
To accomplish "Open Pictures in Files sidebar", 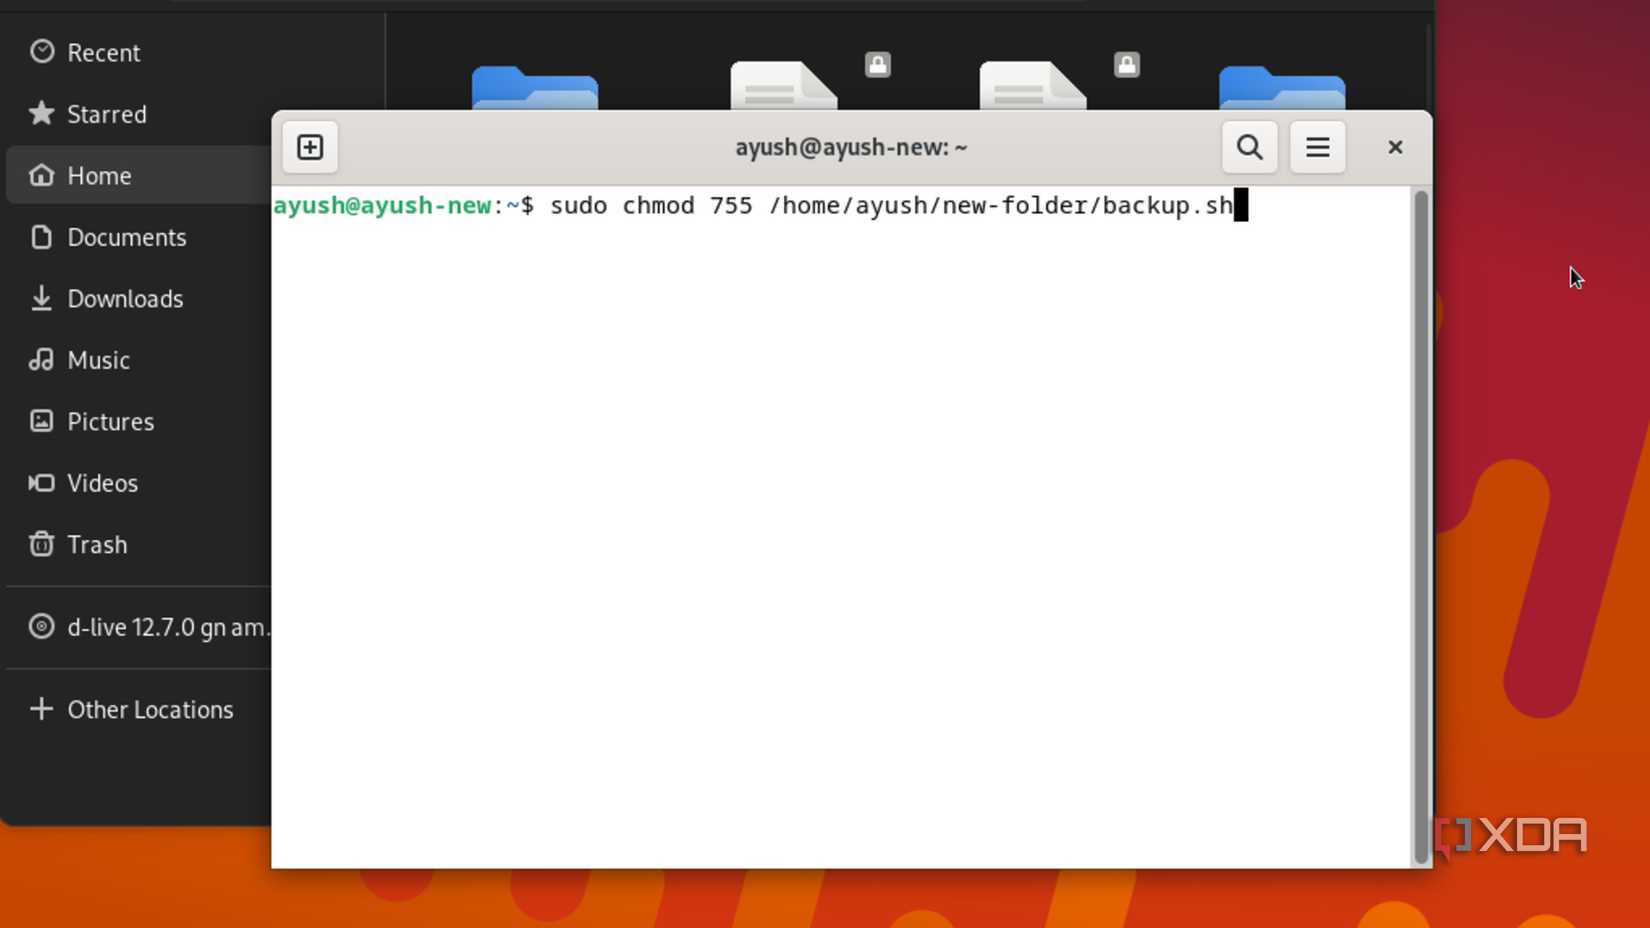I will click(x=138, y=421).
